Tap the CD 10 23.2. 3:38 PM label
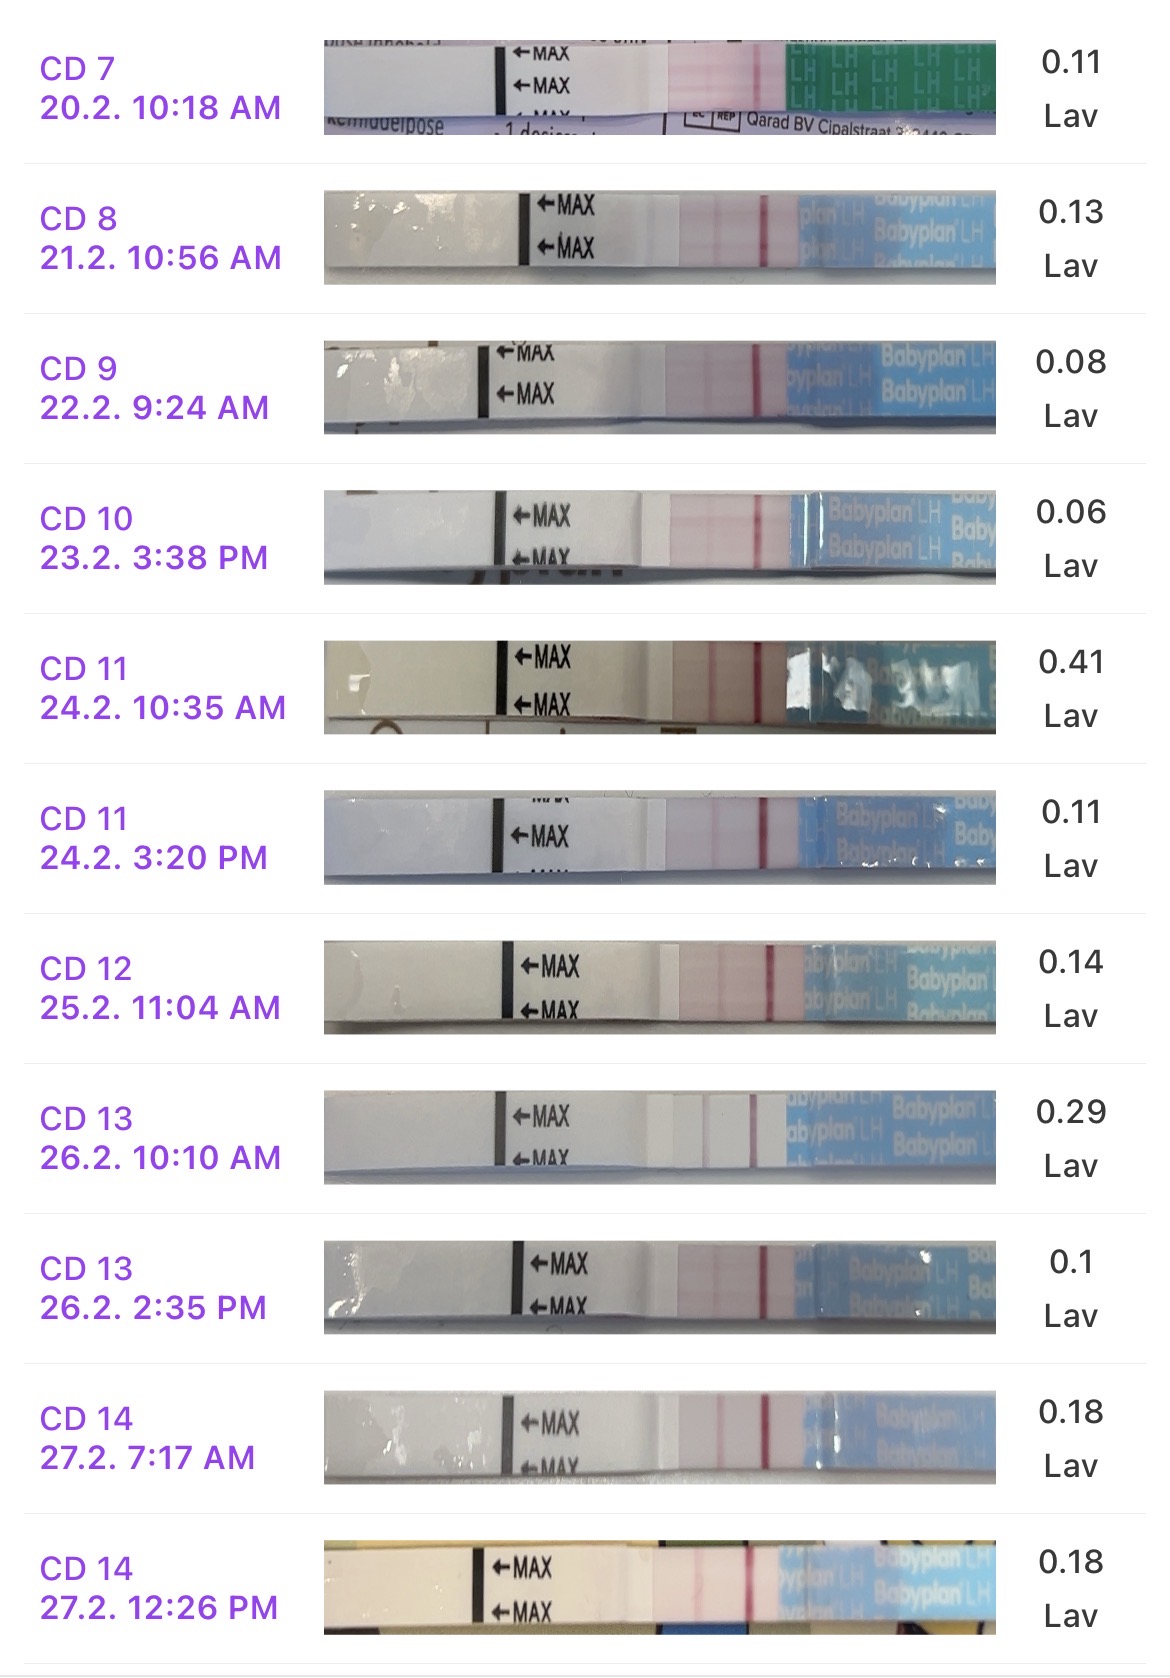 pyautogui.click(x=154, y=538)
